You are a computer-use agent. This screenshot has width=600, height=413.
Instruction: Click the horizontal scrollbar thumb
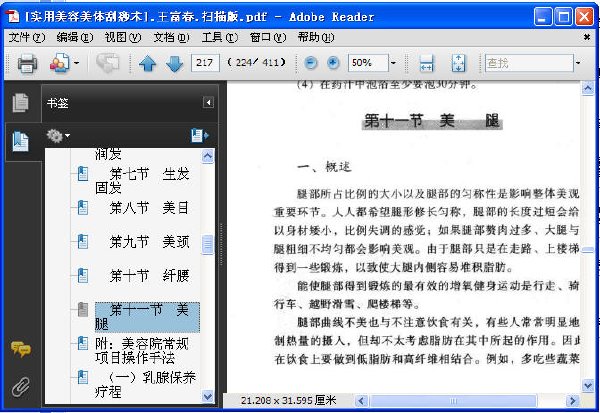(x=453, y=401)
